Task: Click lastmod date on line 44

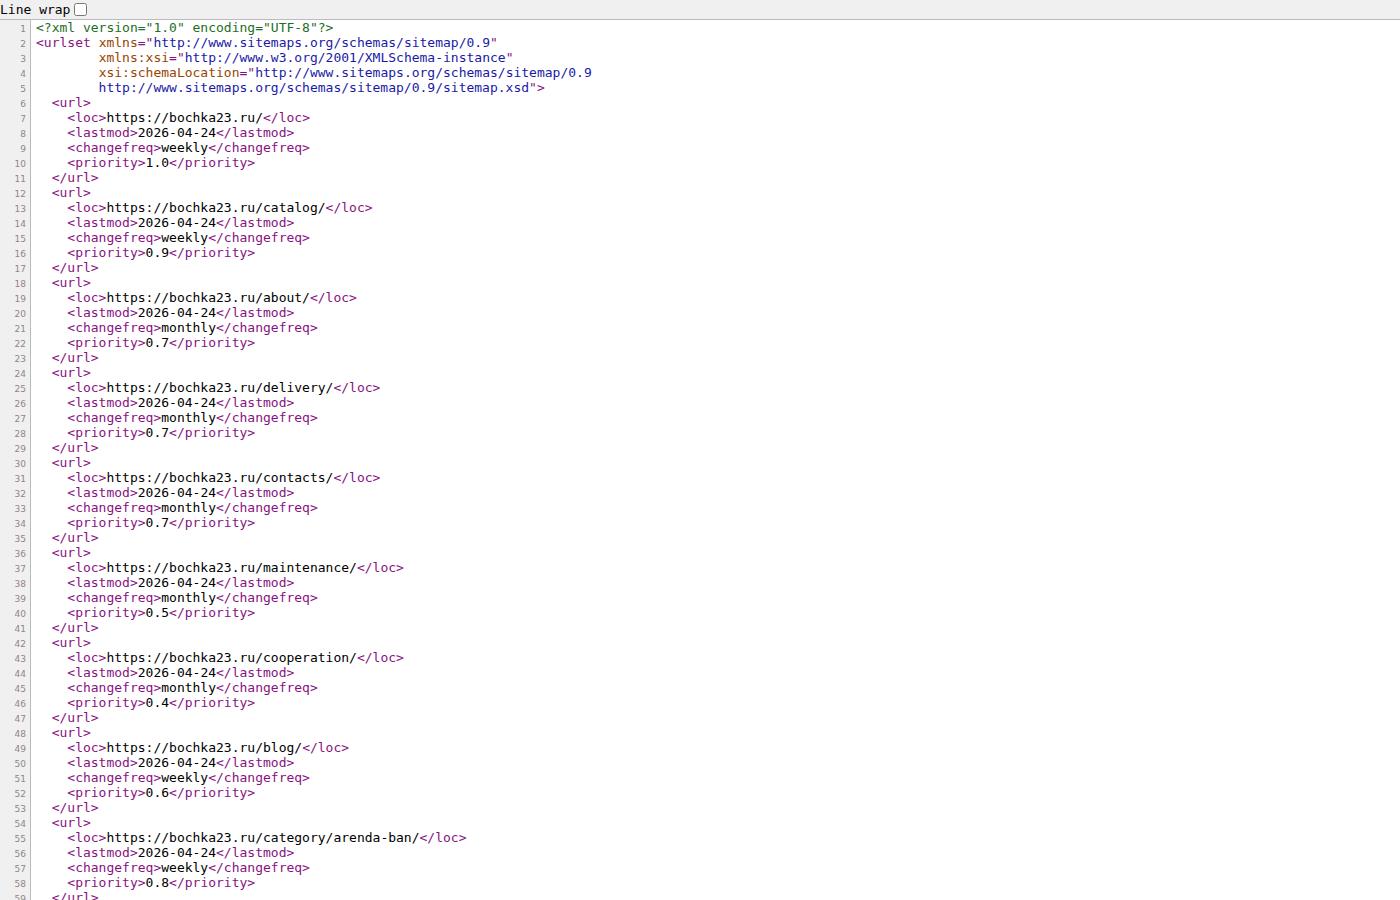Action: click(177, 673)
